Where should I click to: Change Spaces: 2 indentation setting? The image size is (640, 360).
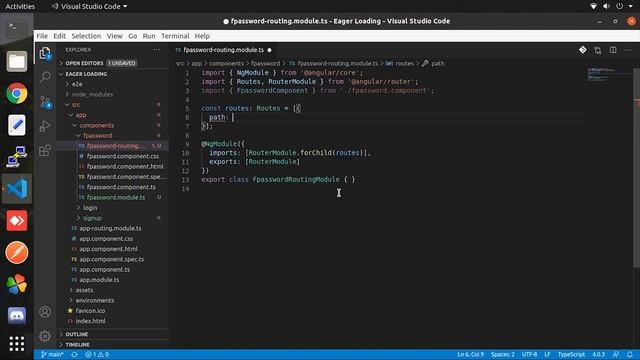(x=502, y=354)
